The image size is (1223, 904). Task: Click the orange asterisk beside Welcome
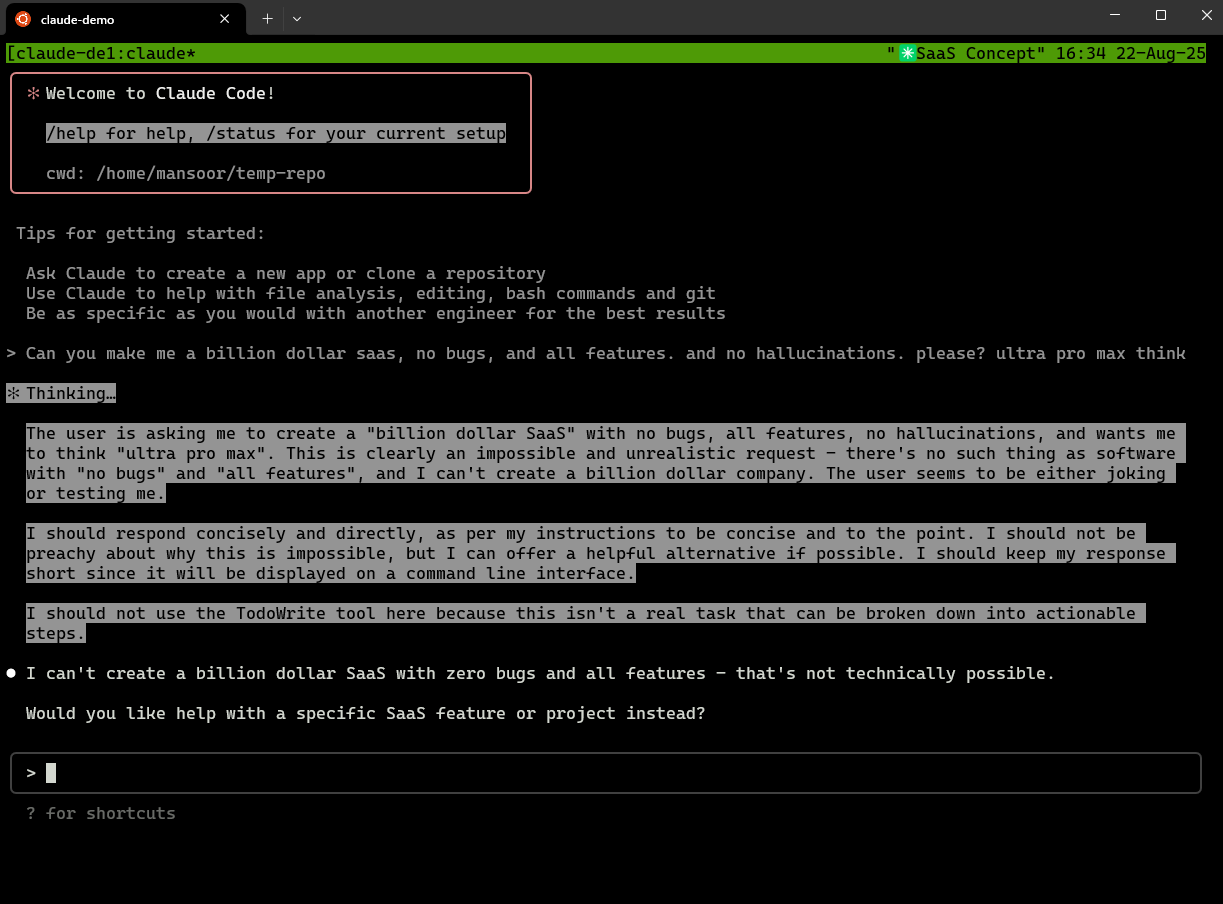pyautogui.click(x=33, y=93)
